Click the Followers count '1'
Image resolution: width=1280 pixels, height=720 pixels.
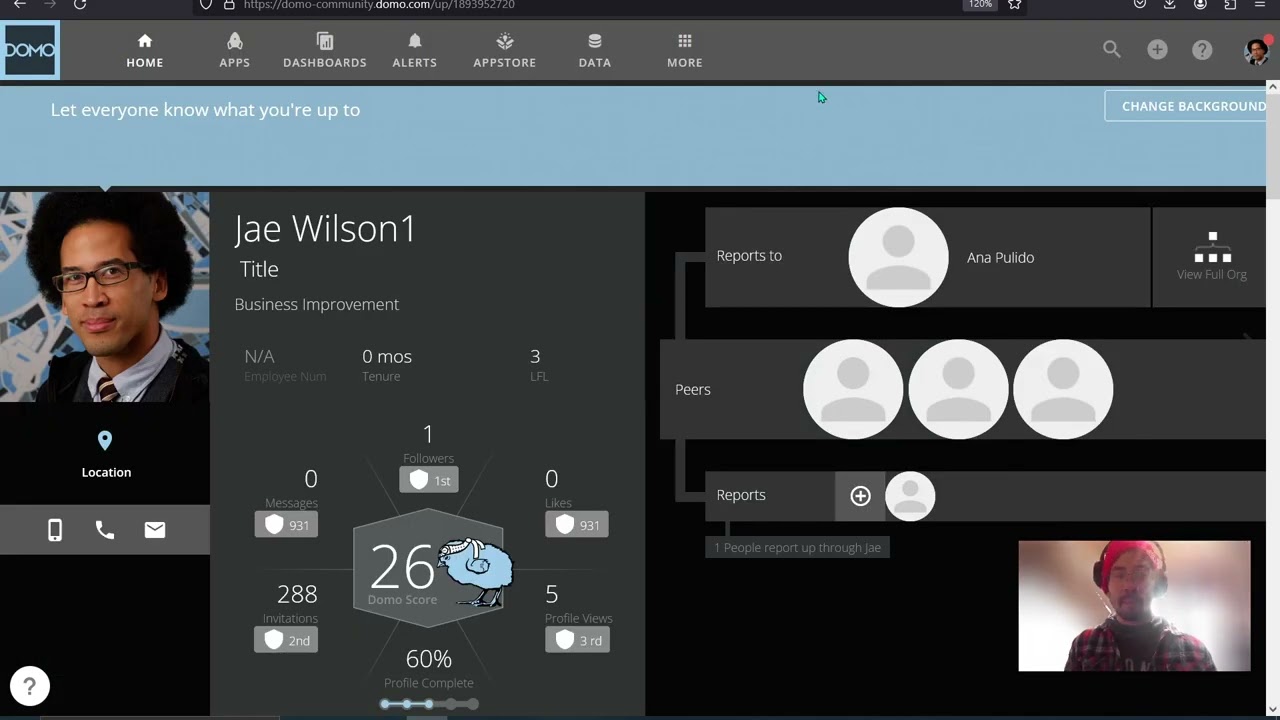click(428, 434)
